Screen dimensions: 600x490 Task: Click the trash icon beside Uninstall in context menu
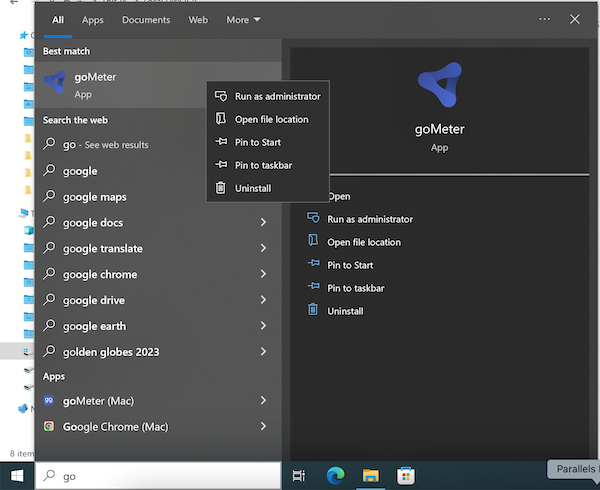[221, 188]
